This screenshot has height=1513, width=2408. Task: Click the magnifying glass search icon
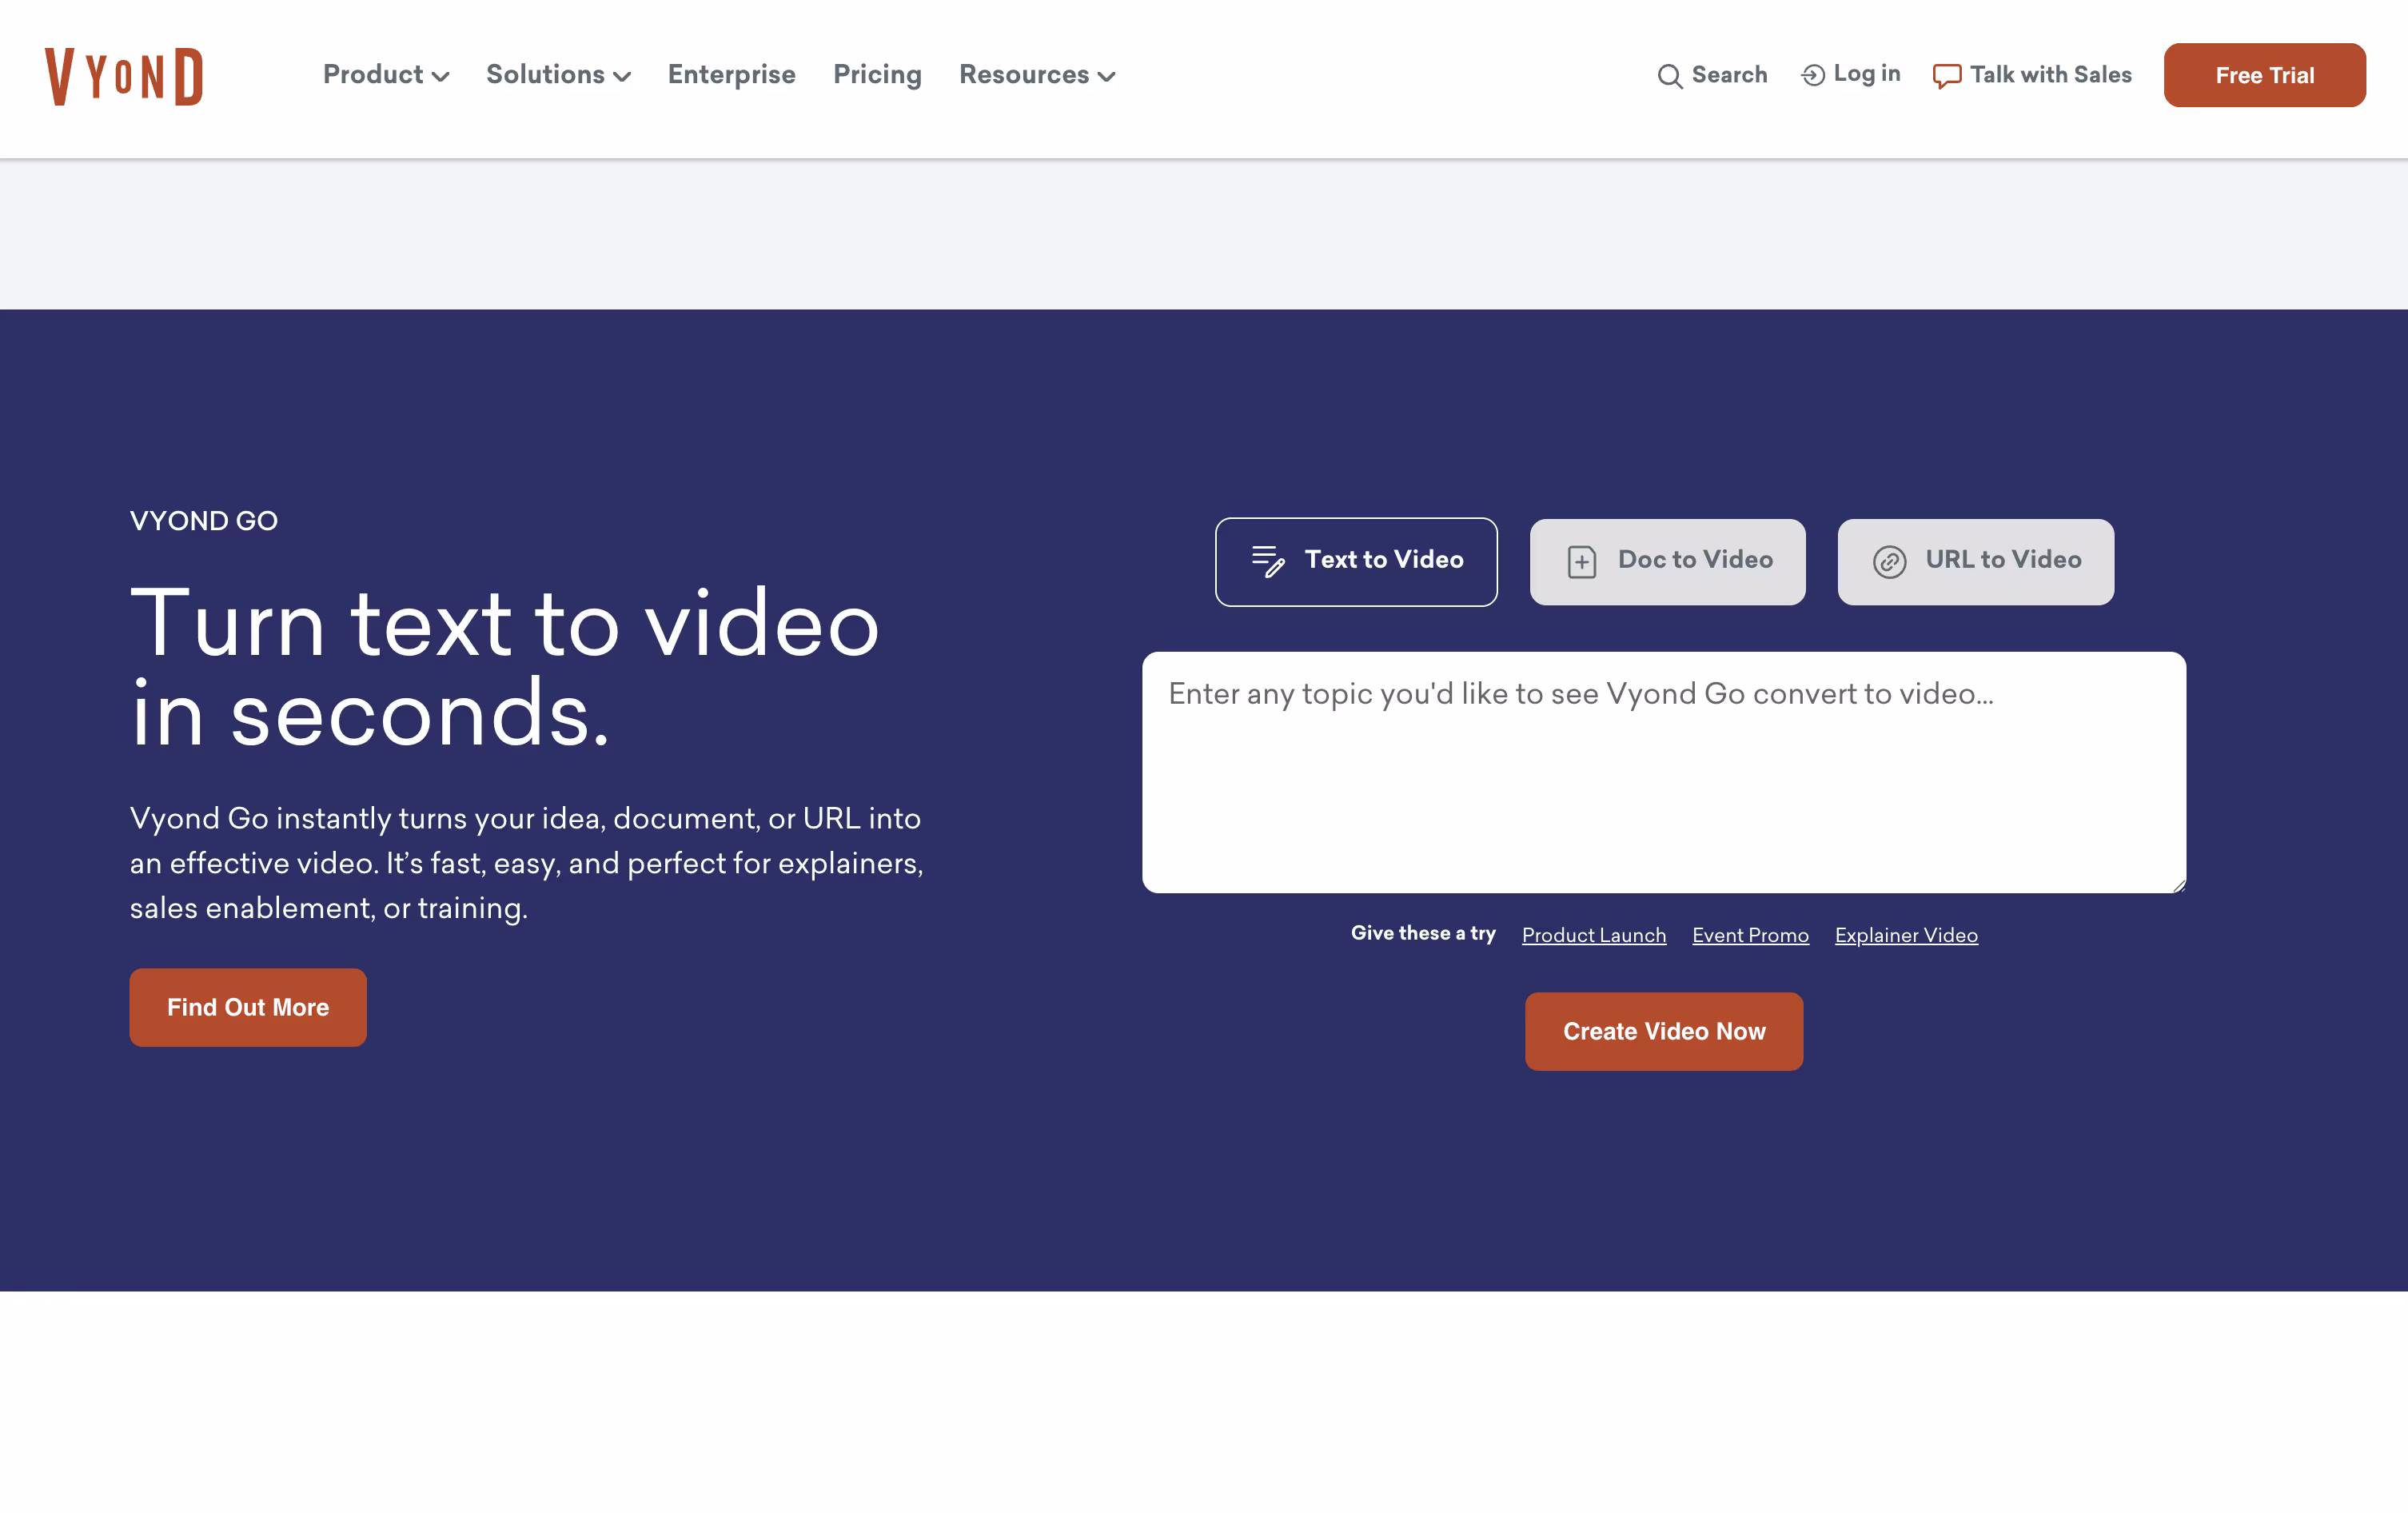coord(1669,76)
